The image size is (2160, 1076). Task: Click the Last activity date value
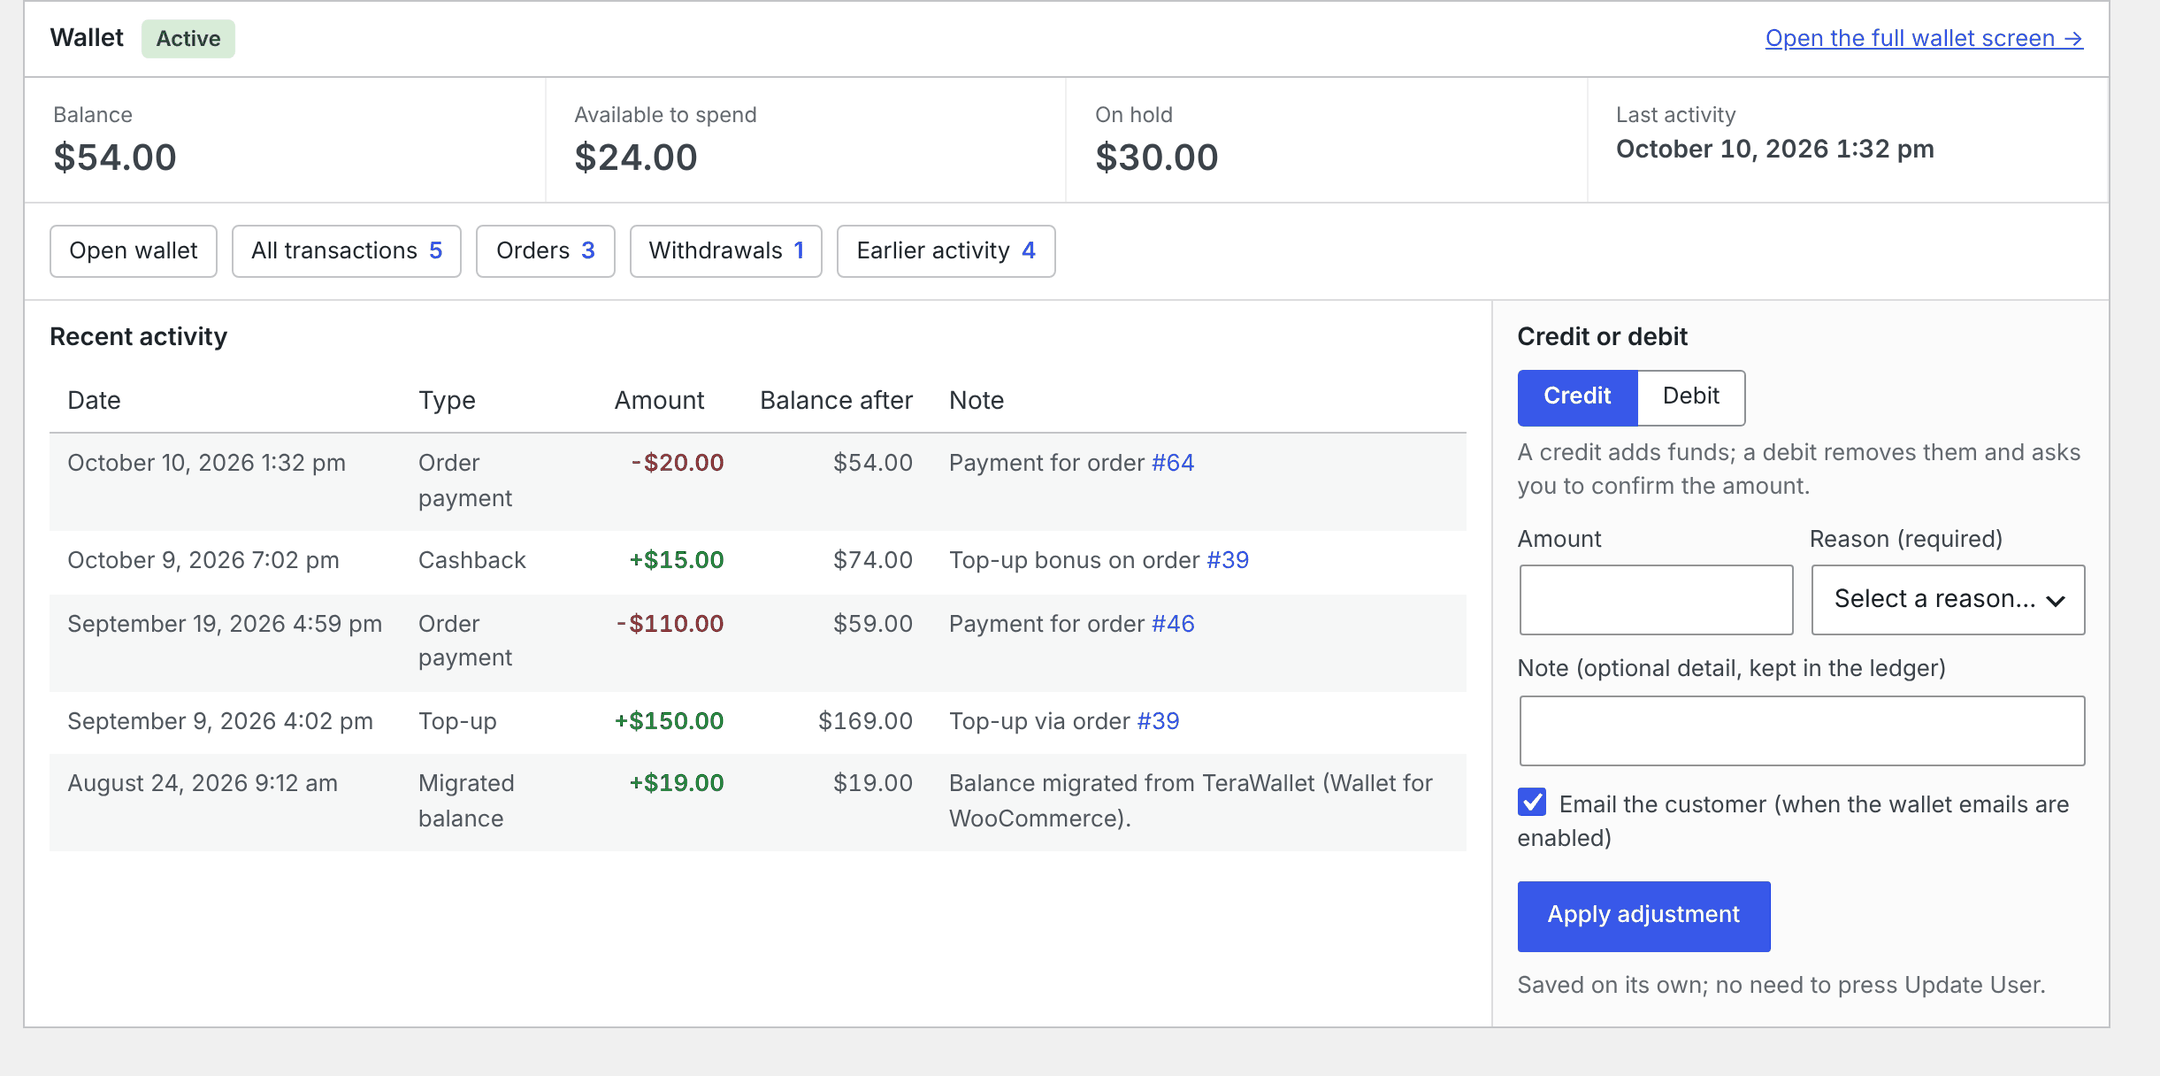(1775, 149)
